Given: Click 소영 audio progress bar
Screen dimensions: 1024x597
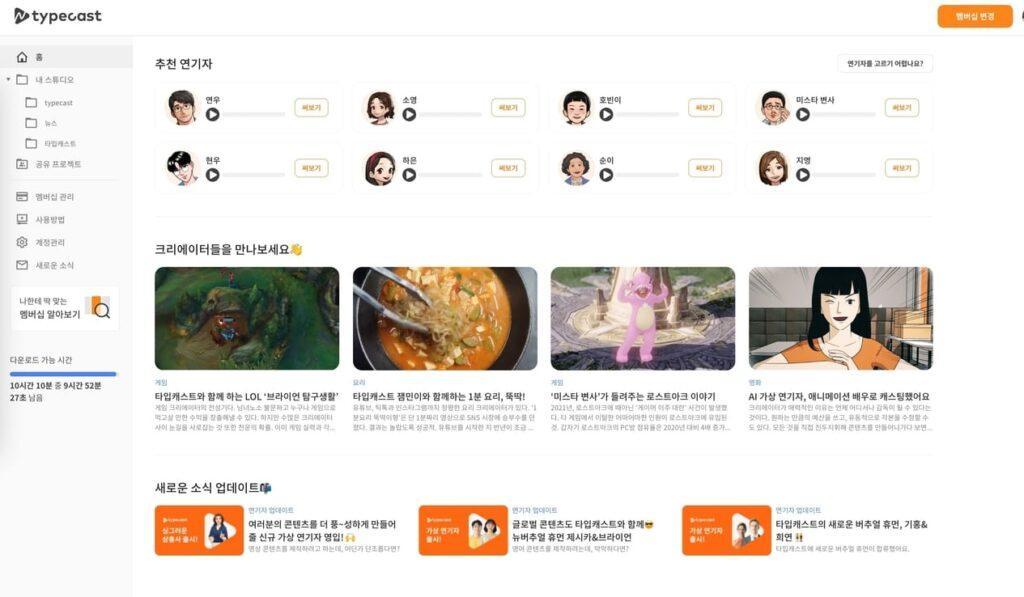Looking at the screenshot, I should [450, 115].
